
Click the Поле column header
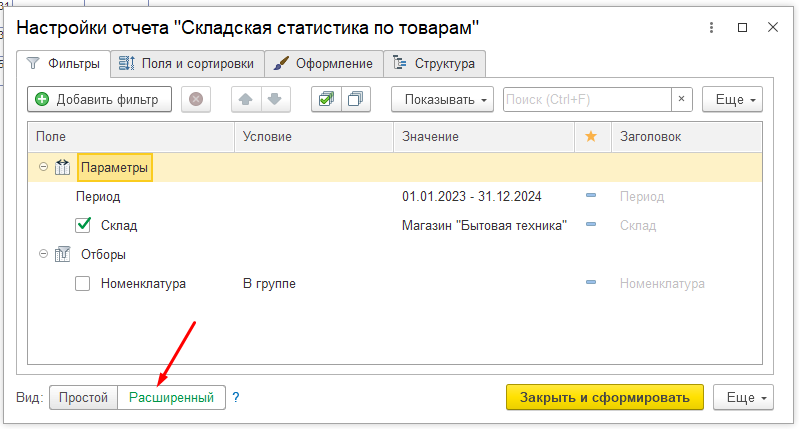click(x=131, y=137)
